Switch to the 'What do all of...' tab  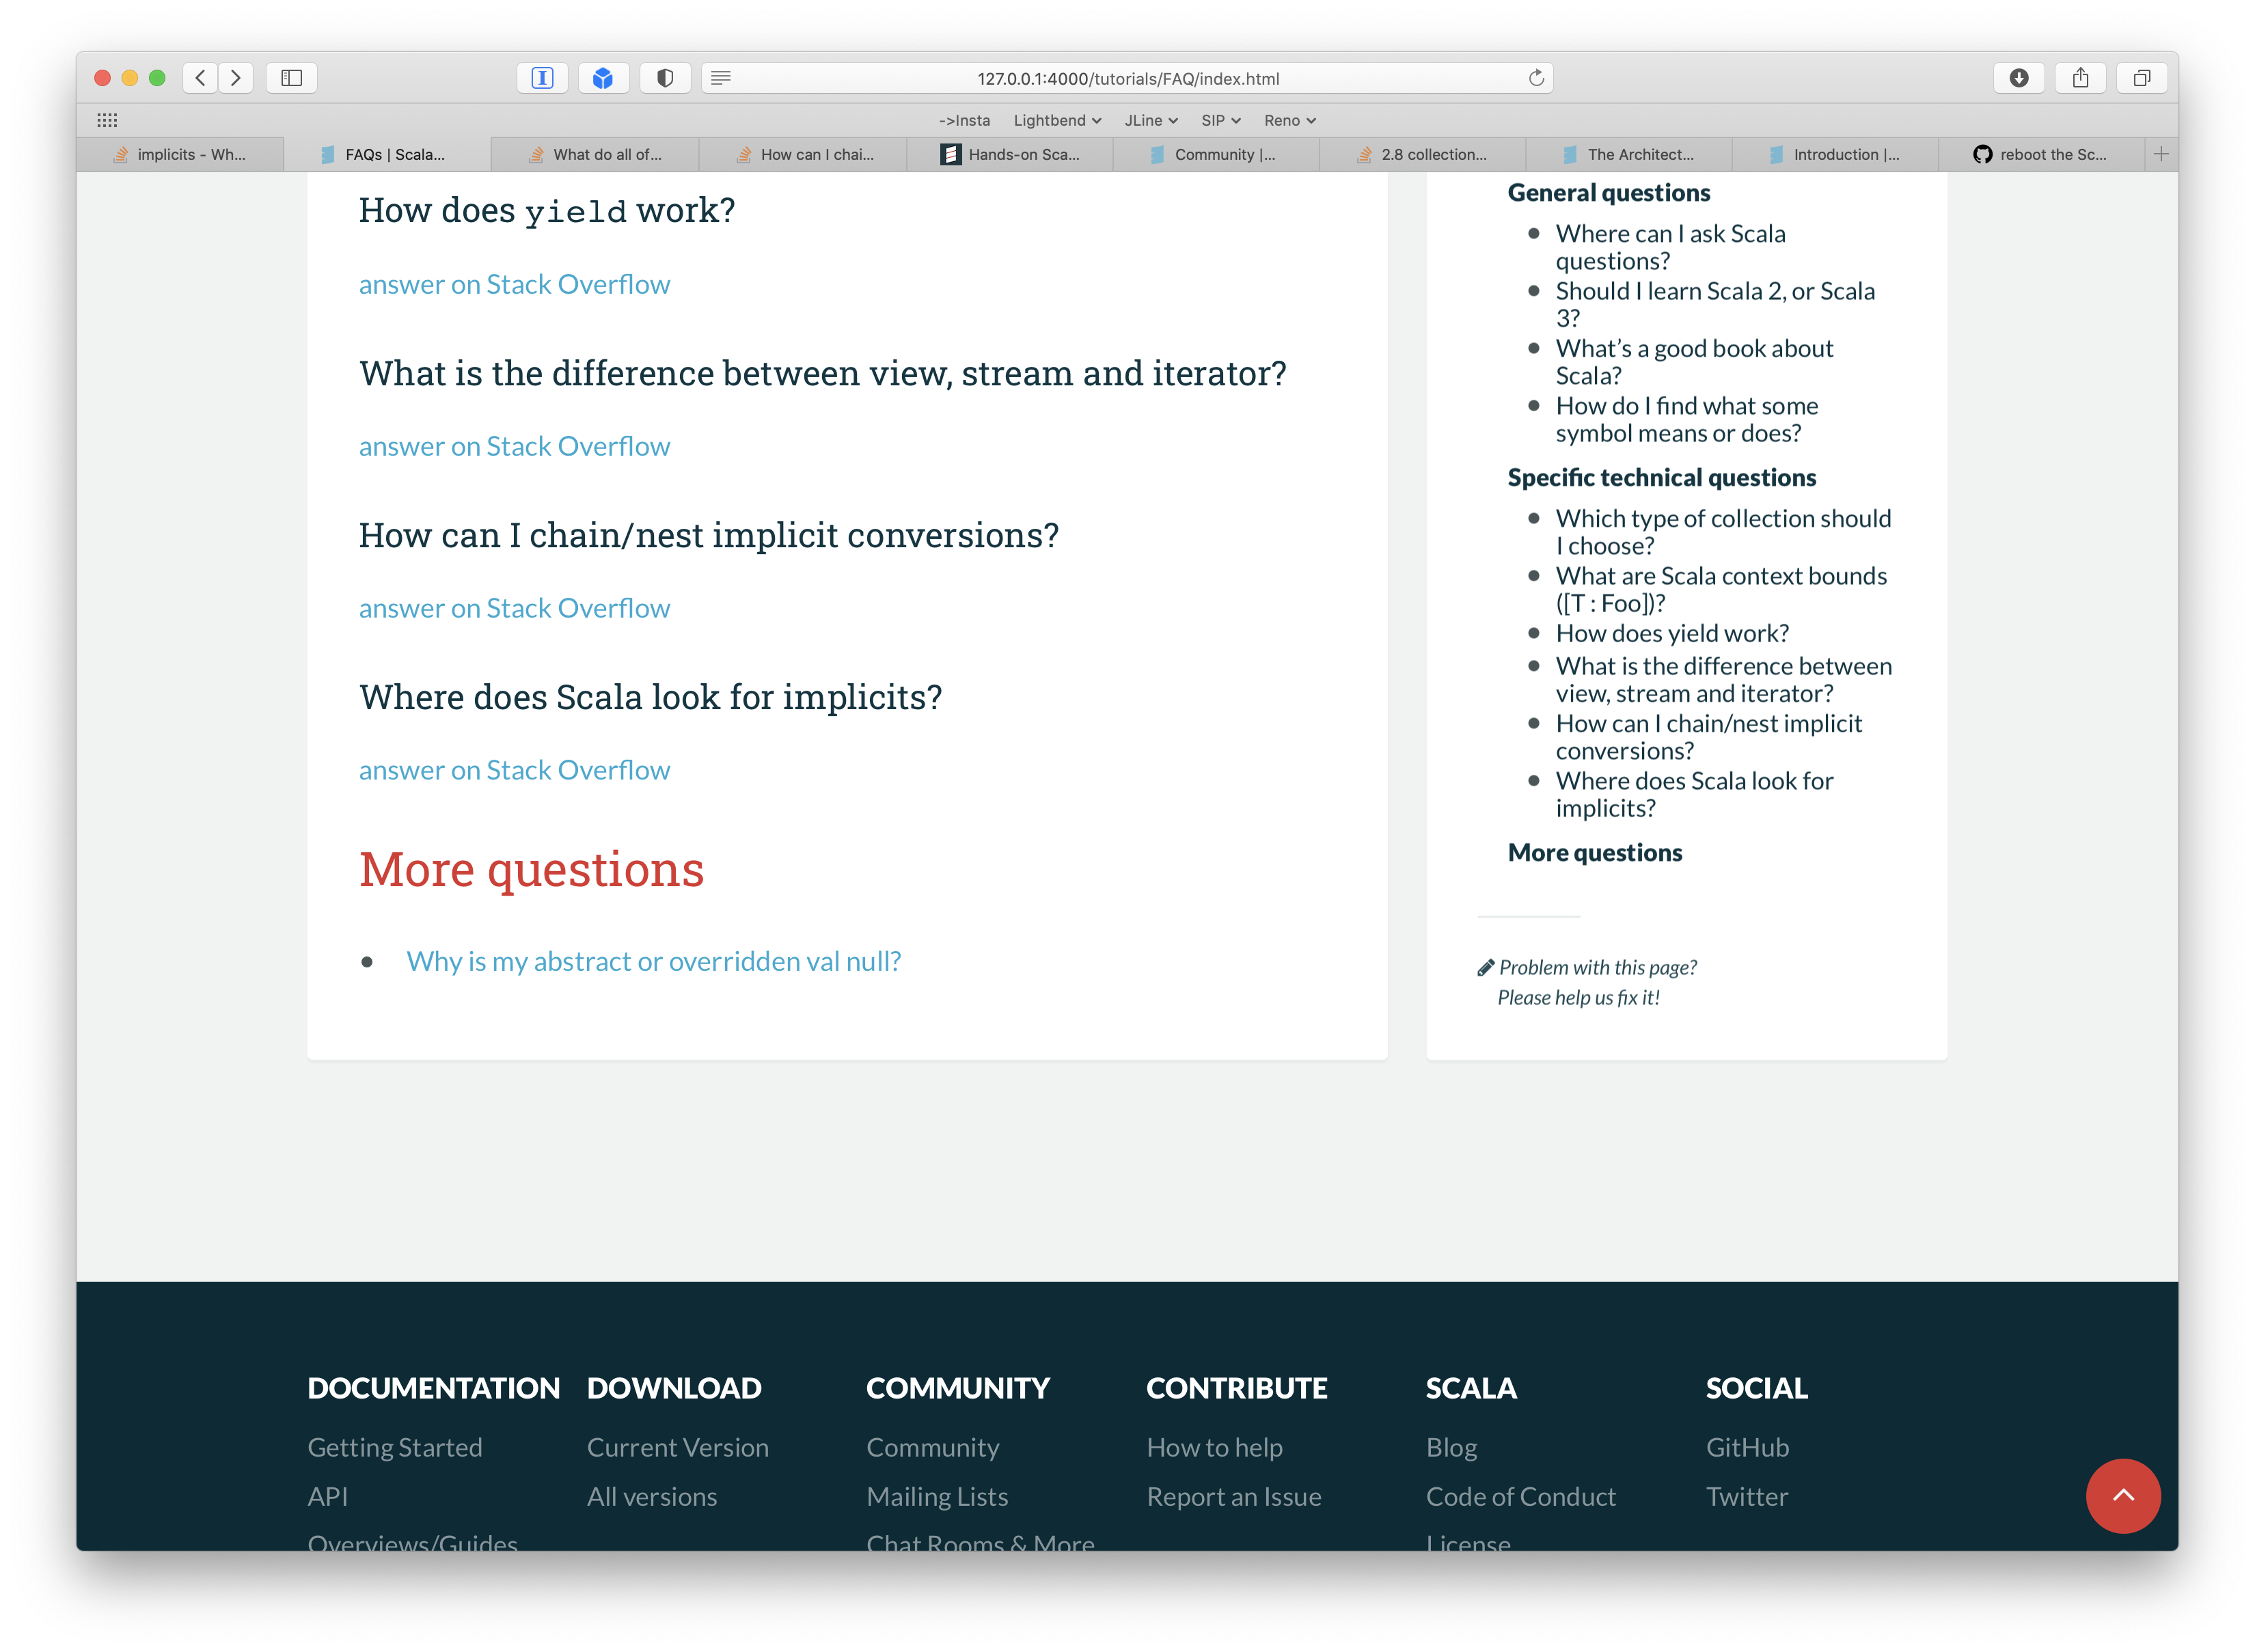coord(595,154)
